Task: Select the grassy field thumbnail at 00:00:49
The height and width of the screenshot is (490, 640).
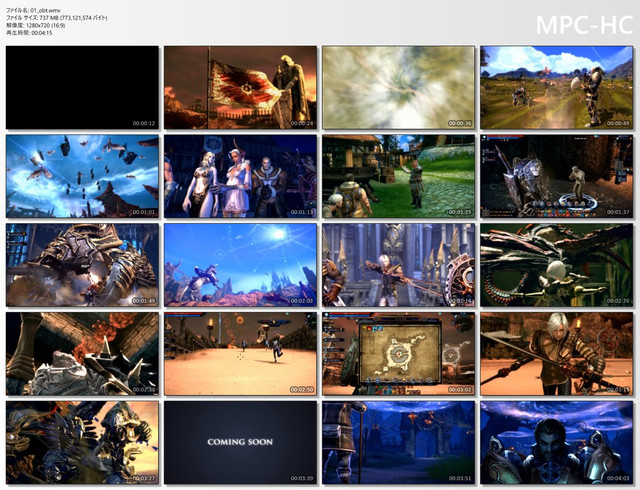Action: point(557,87)
